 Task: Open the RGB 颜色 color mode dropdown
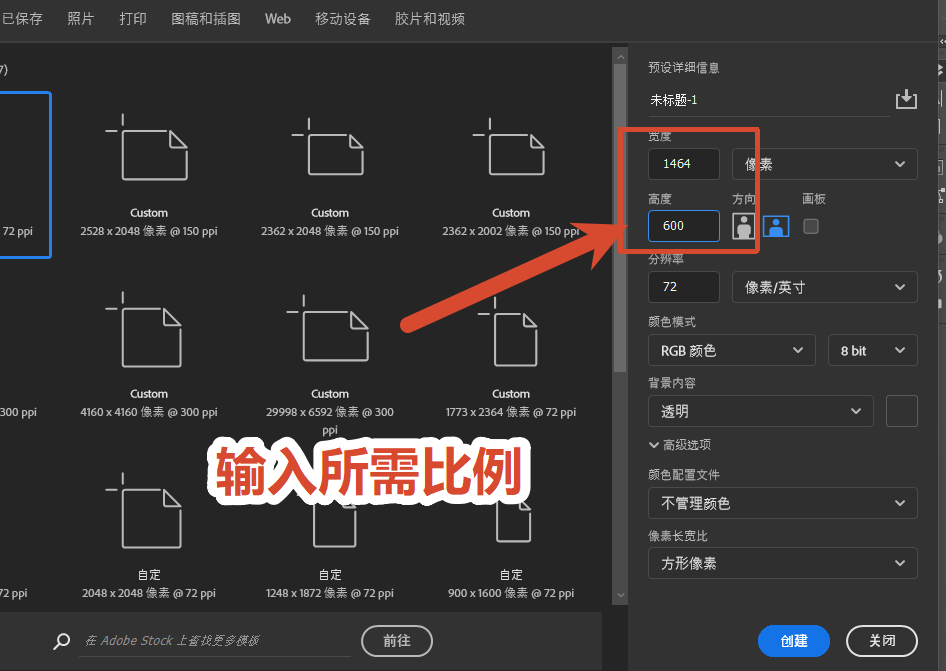731,351
